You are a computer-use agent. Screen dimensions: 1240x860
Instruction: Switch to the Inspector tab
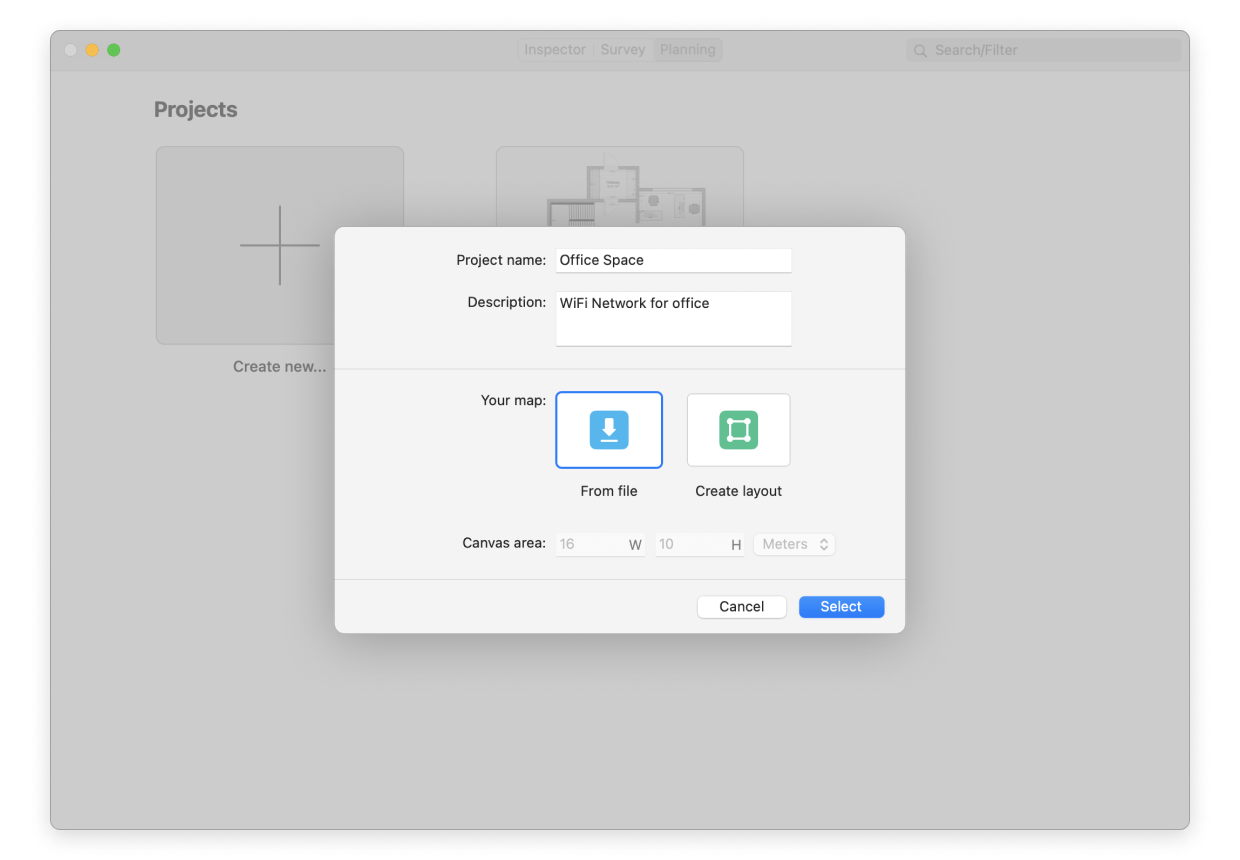click(x=555, y=50)
